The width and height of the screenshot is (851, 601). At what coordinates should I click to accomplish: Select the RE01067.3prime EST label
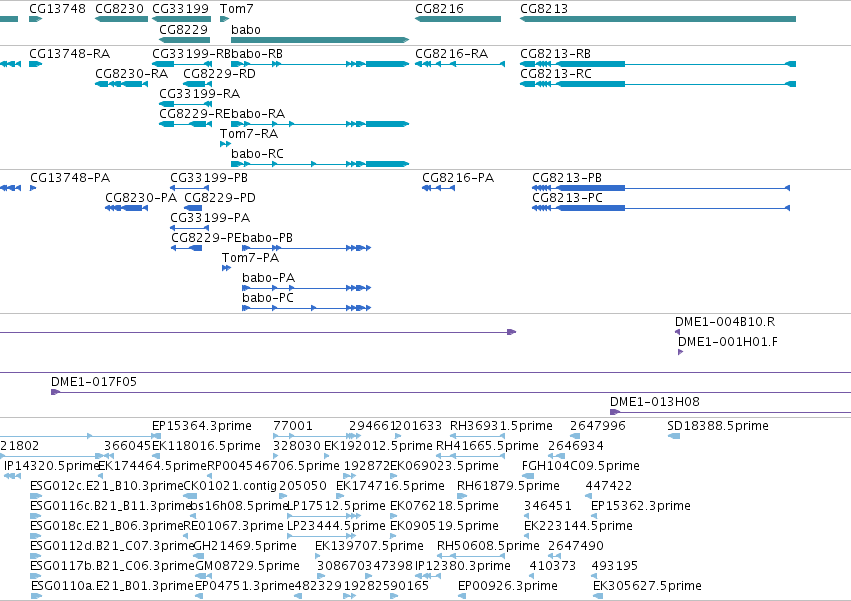pyautogui.click(x=233, y=527)
